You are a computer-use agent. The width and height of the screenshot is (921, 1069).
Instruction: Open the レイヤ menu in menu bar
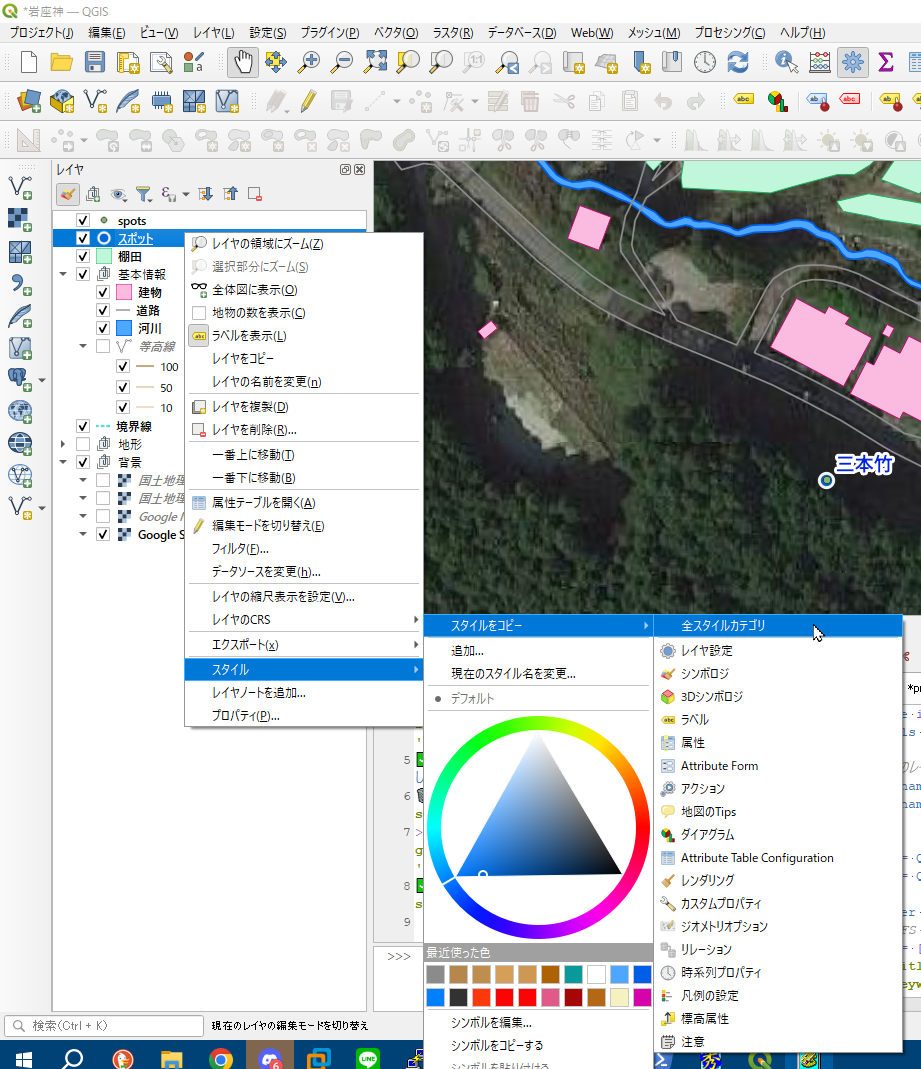click(x=213, y=33)
